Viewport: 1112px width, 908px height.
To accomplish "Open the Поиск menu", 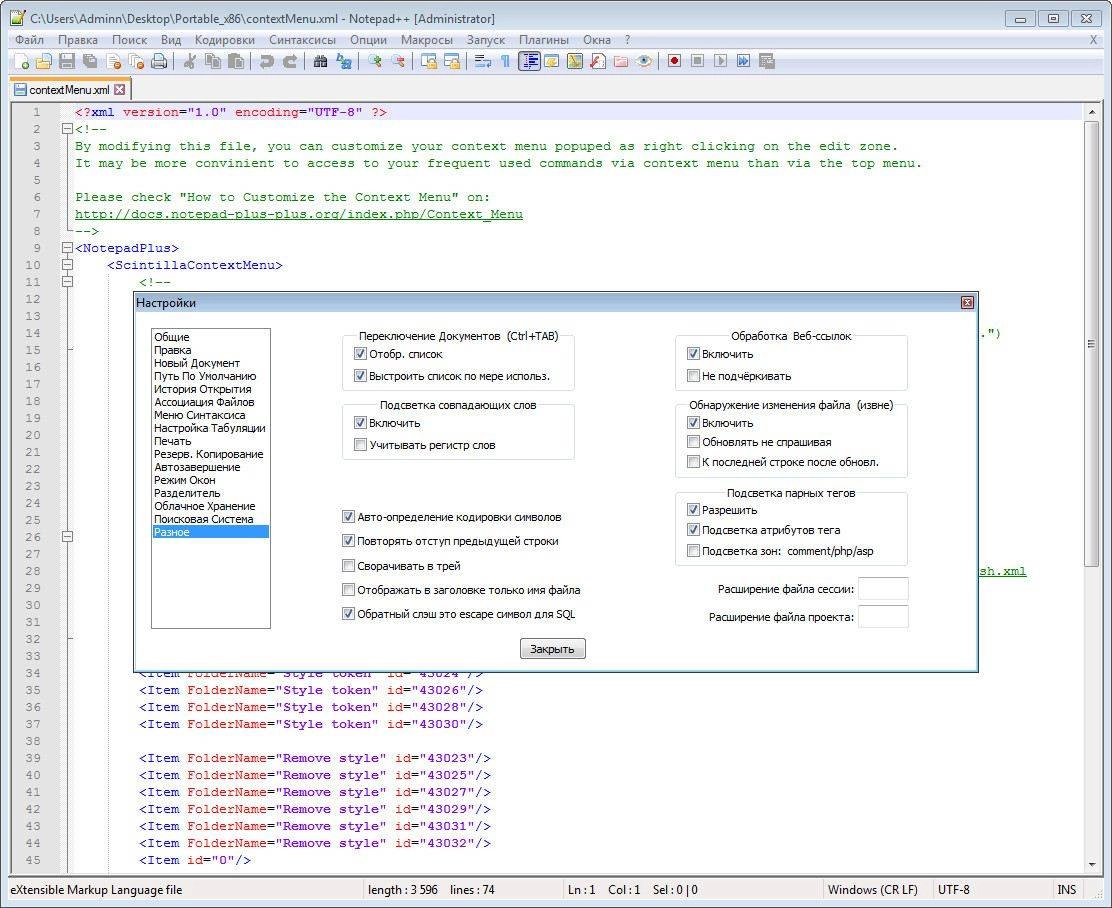I will pos(129,40).
